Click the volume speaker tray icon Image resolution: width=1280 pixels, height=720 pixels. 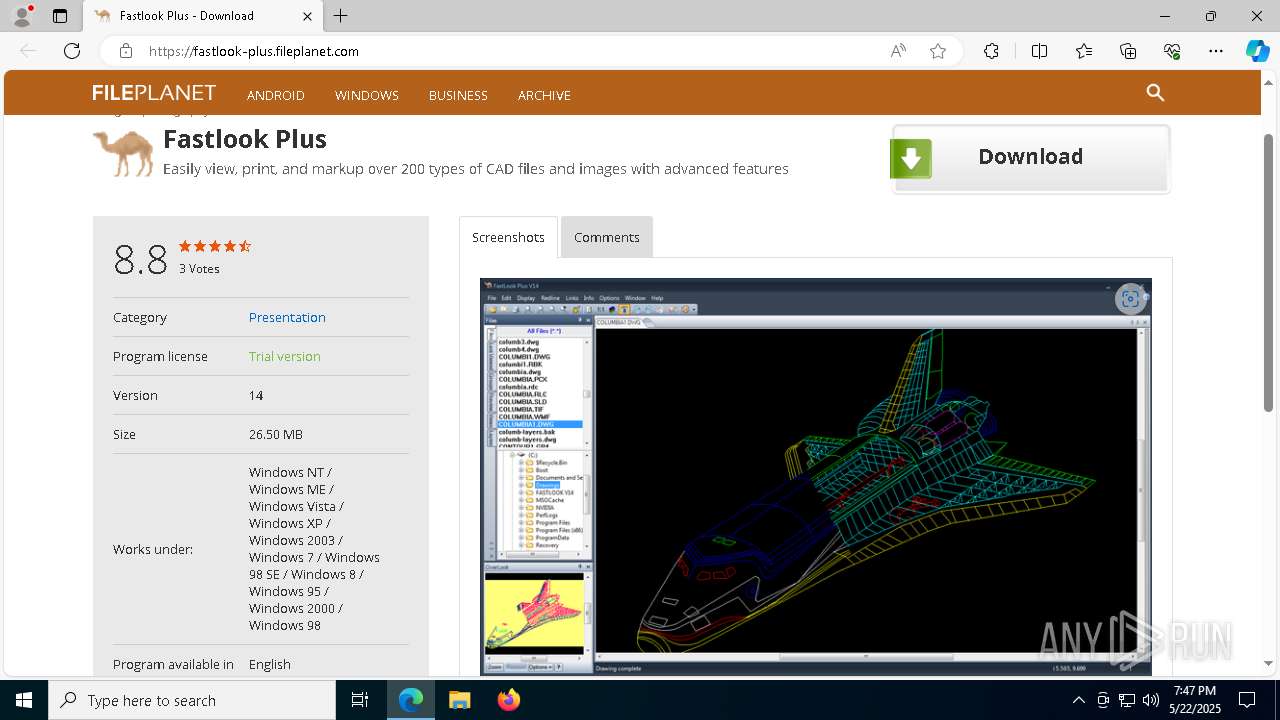click(x=1151, y=700)
